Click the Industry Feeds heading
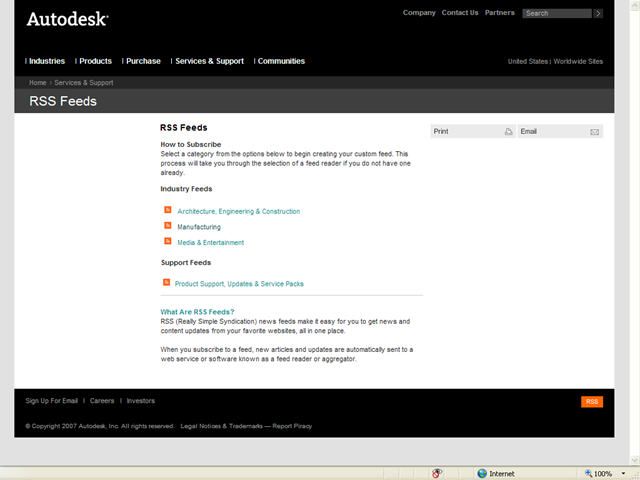The height and width of the screenshot is (480, 640). tap(186, 189)
